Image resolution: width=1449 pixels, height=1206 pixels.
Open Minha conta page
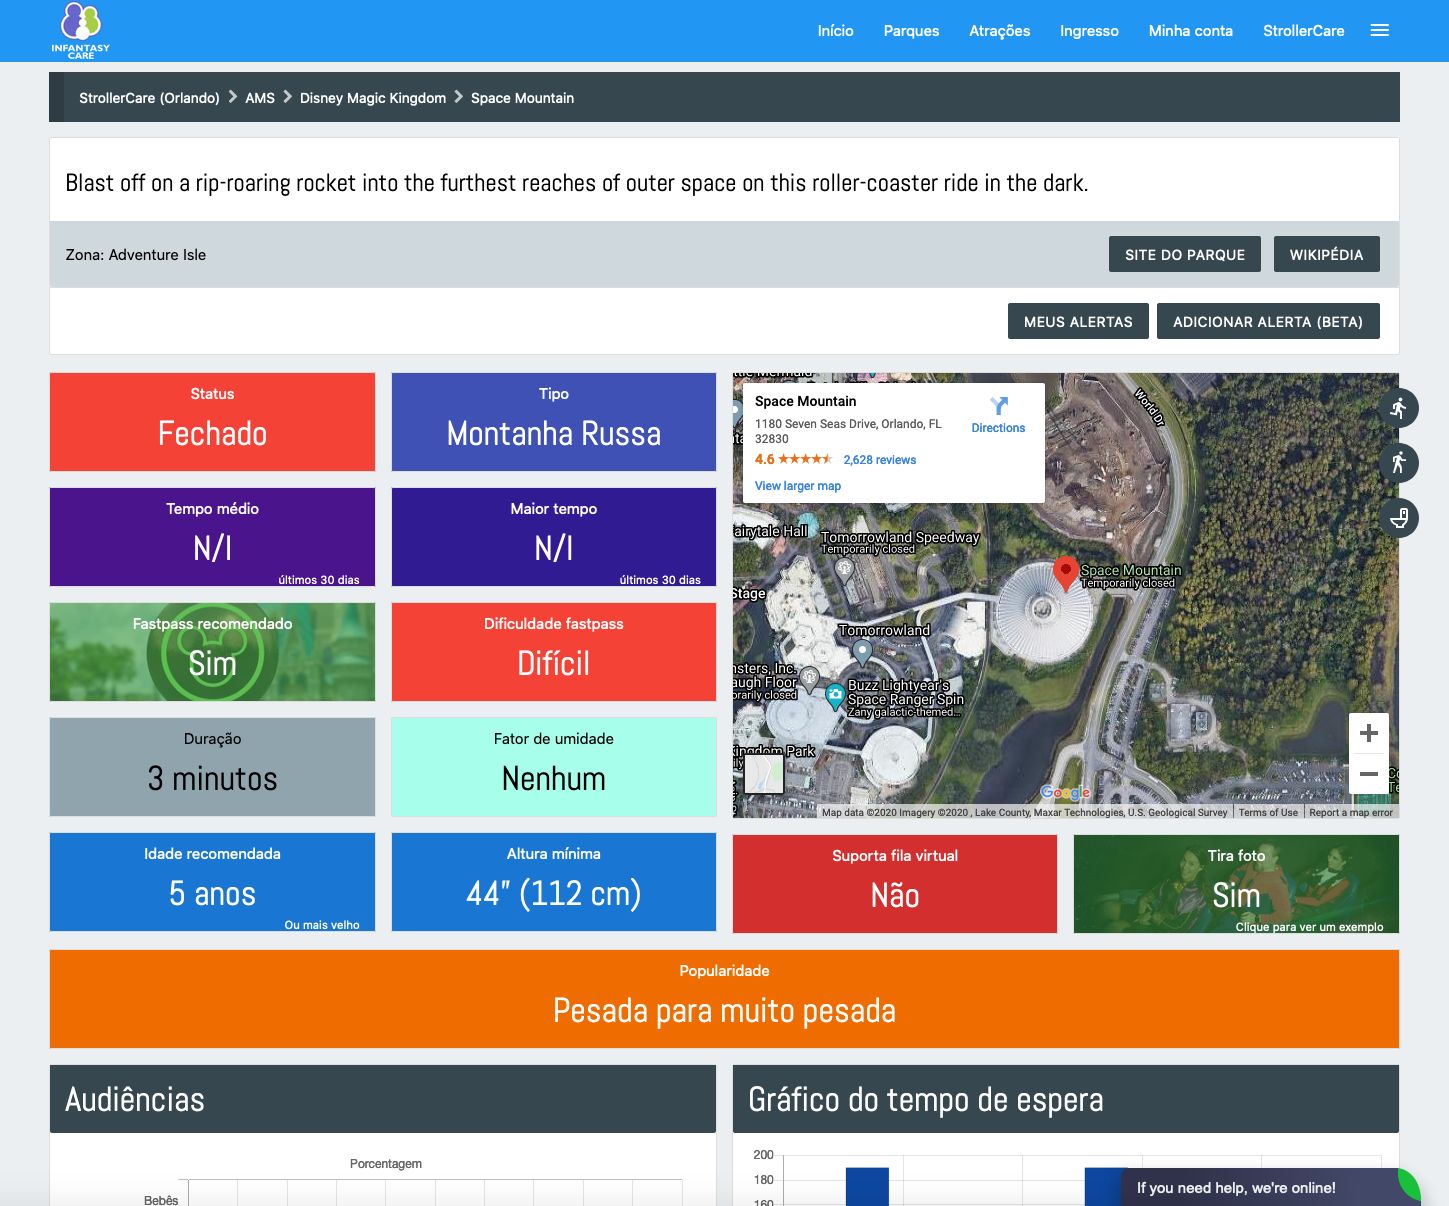pos(1190,31)
